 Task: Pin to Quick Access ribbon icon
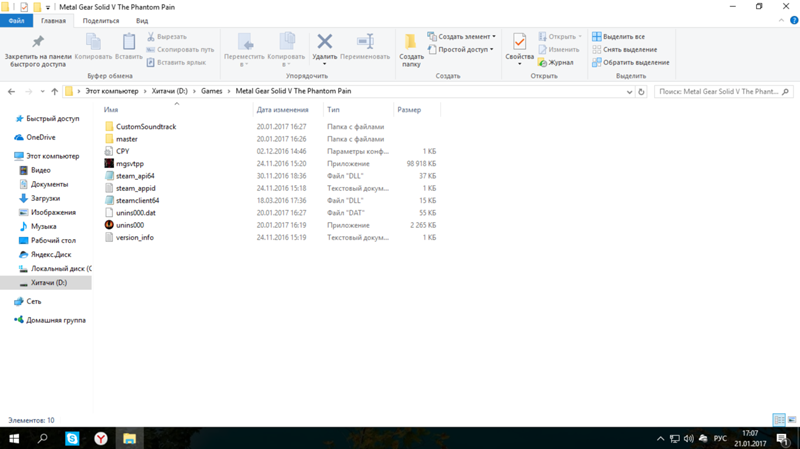click(x=38, y=42)
